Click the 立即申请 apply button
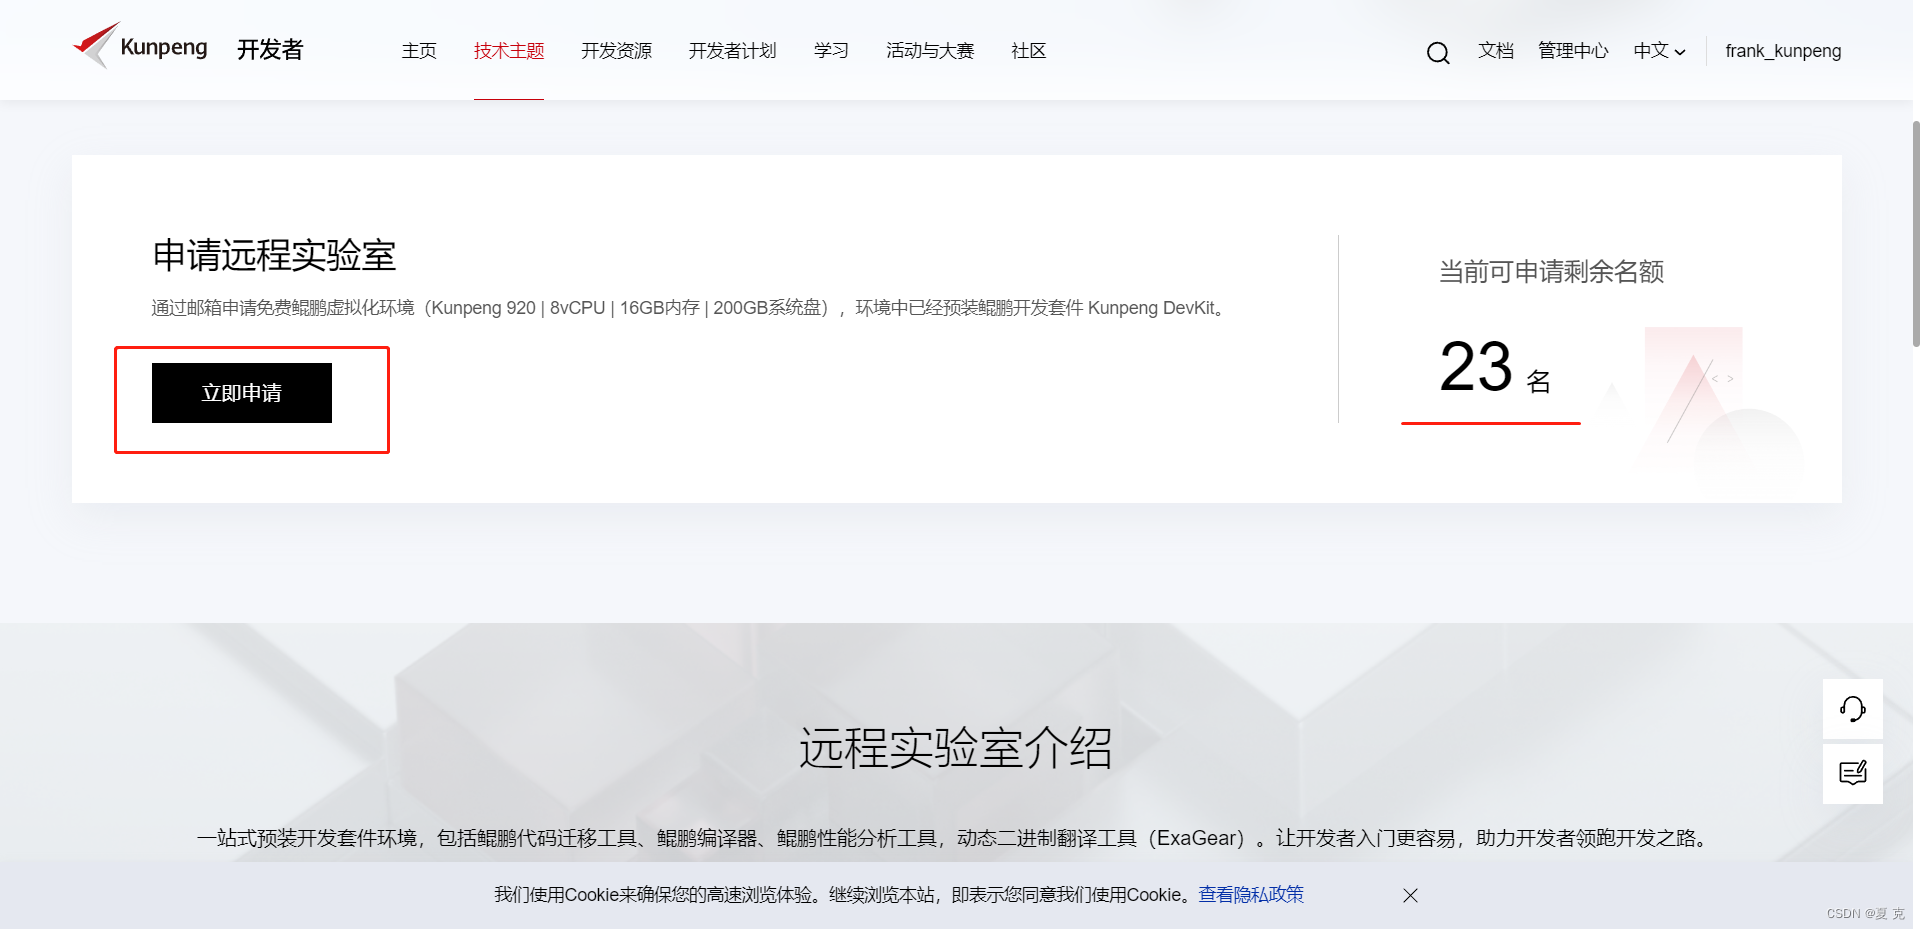Image resolution: width=1920 pixels, height=929 pixels. (241, 392)
